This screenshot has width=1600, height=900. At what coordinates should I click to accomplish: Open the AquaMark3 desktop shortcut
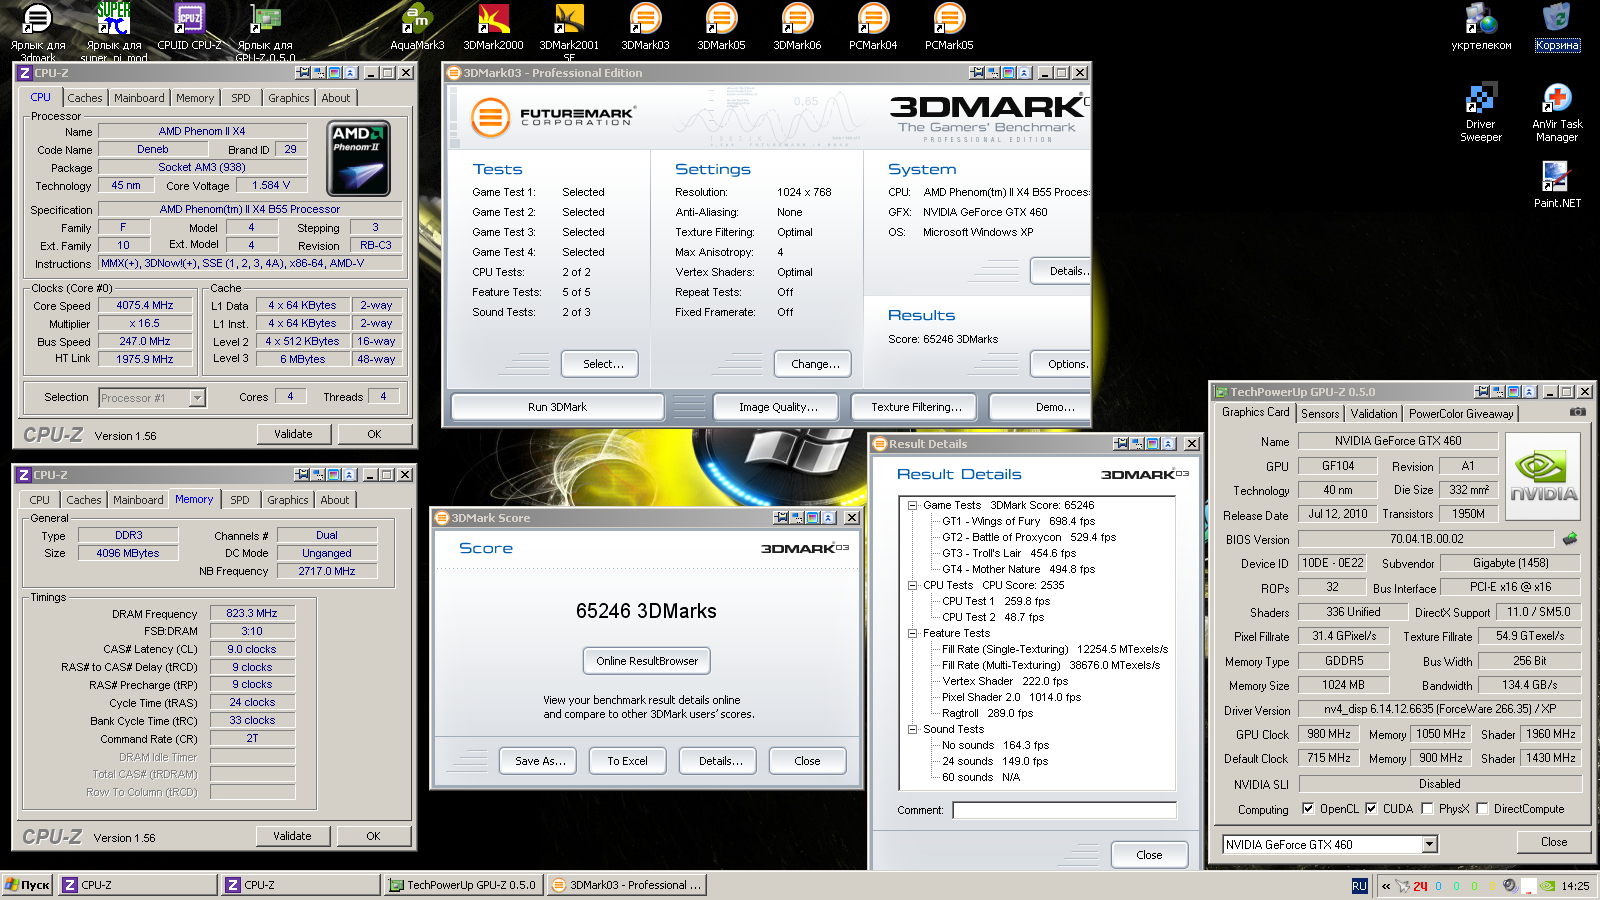417,27
